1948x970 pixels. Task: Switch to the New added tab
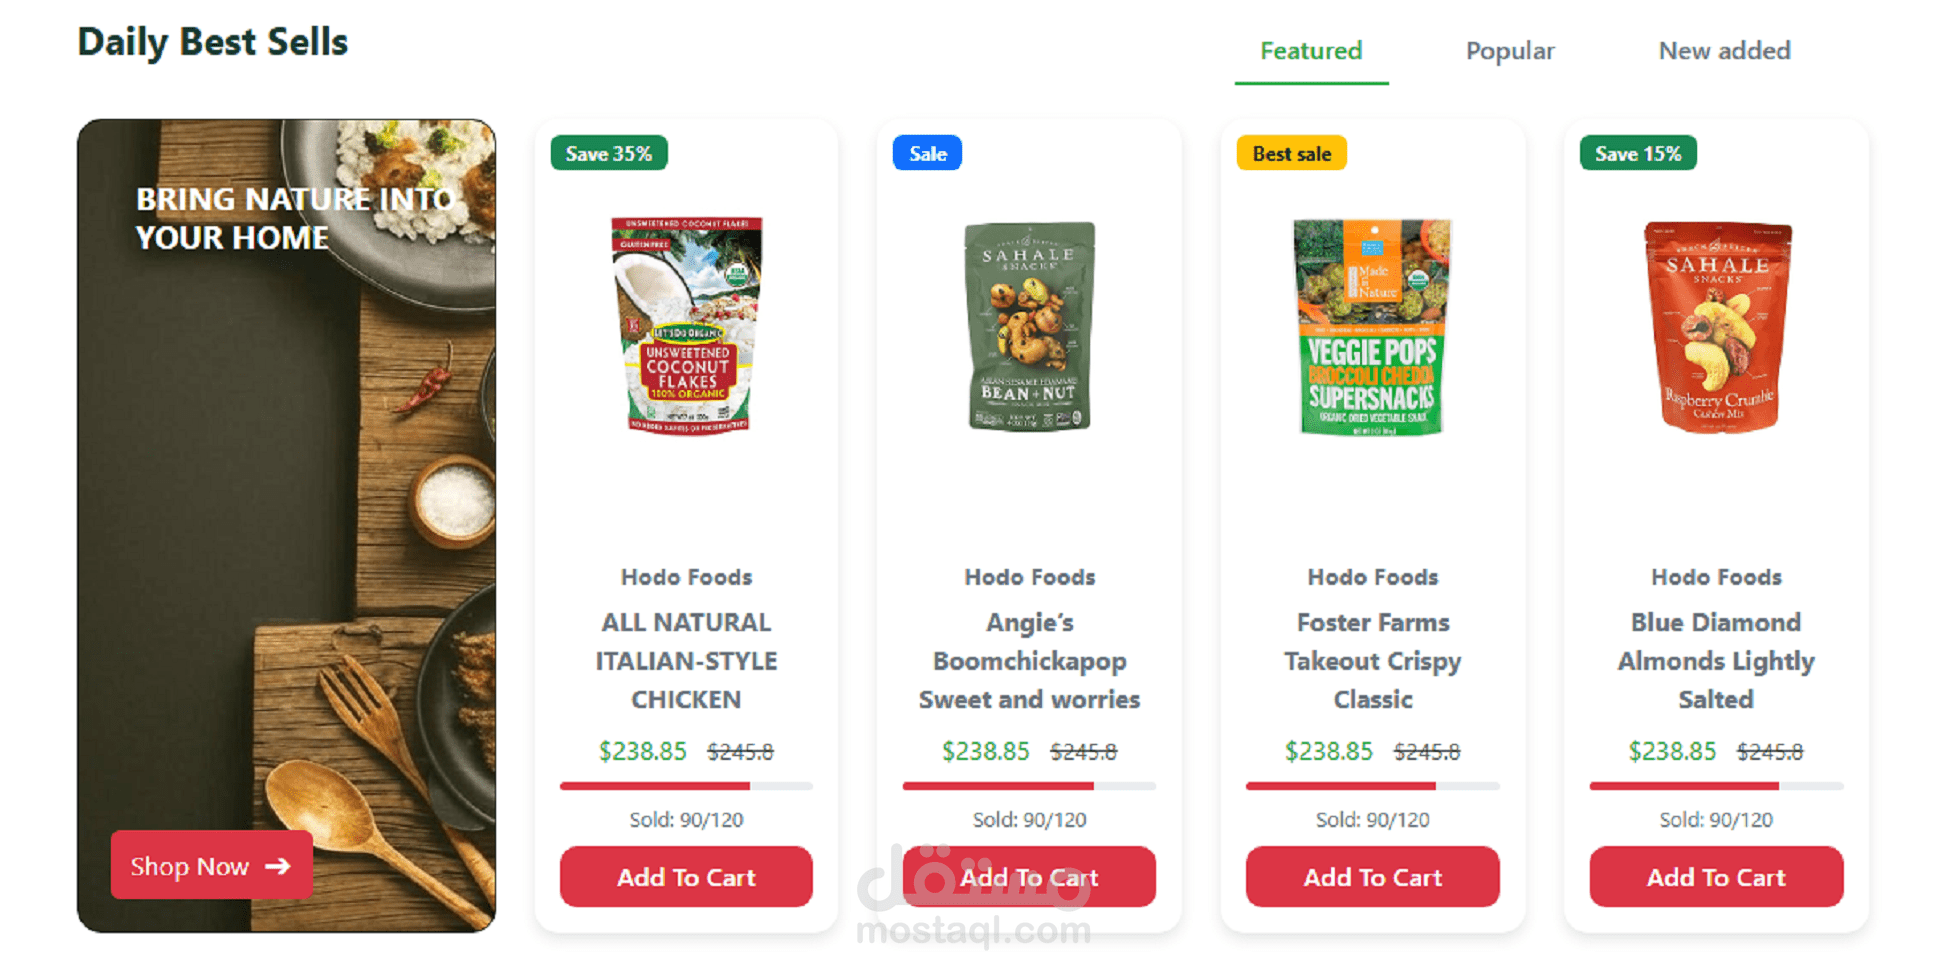pos(1724,51)
